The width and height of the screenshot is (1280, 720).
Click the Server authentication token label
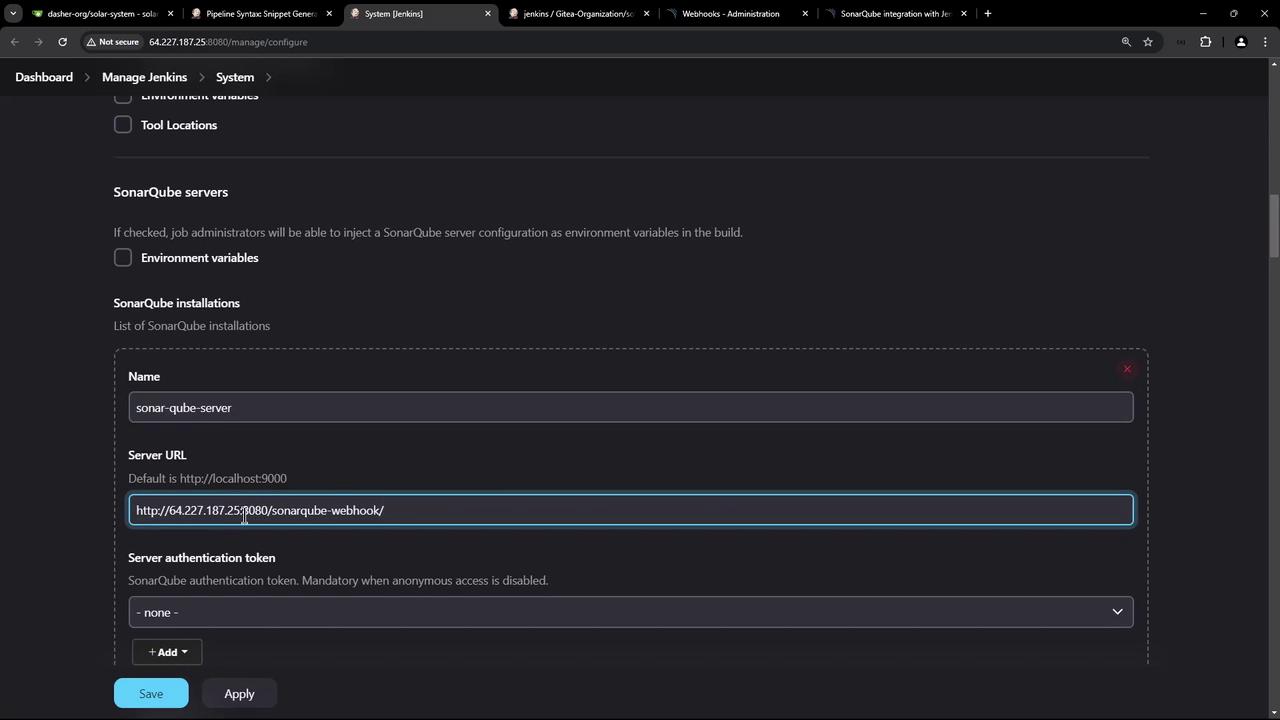202,558
